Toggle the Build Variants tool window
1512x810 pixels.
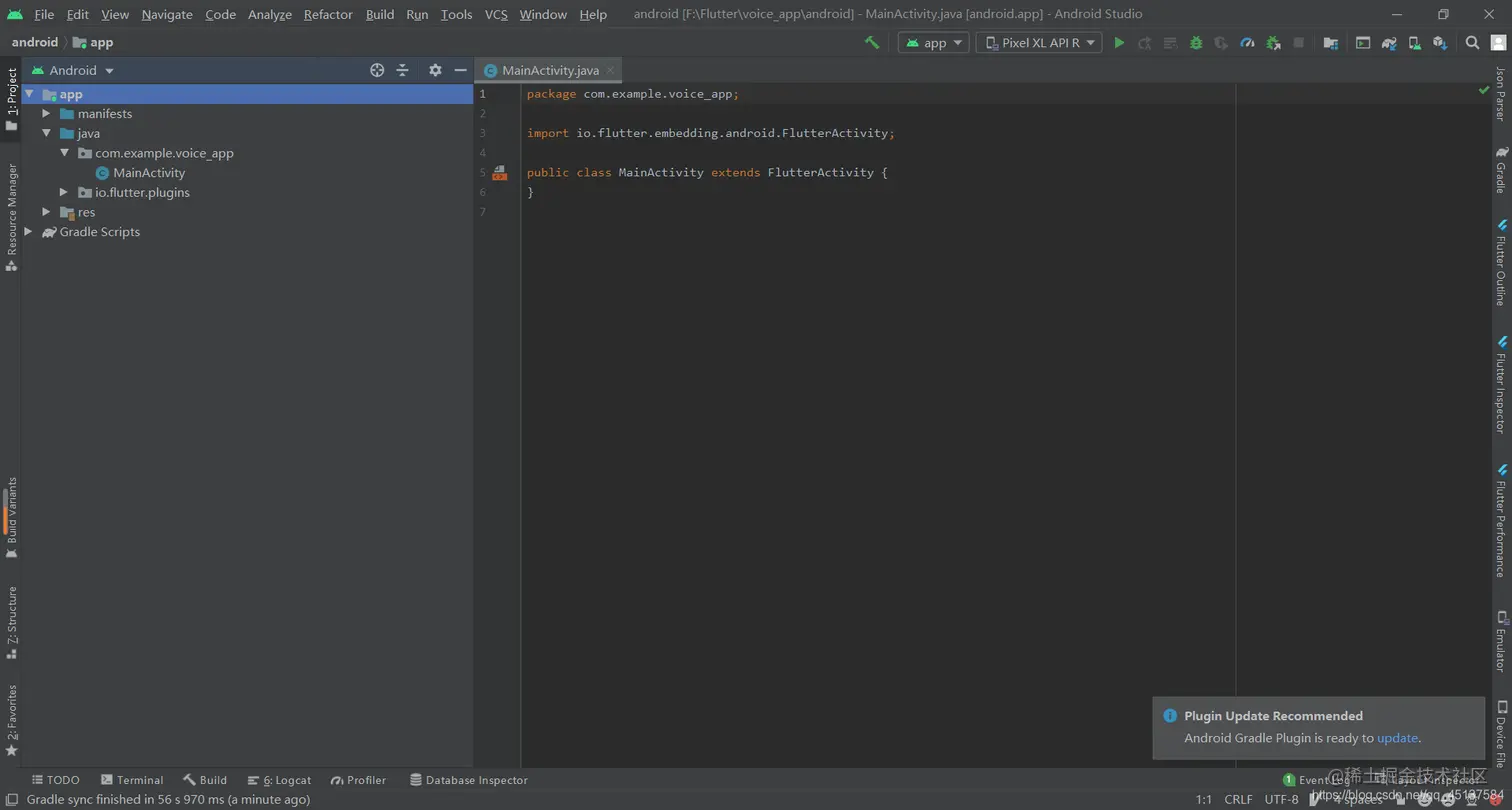pyautogui.click(x=11, y=517)
